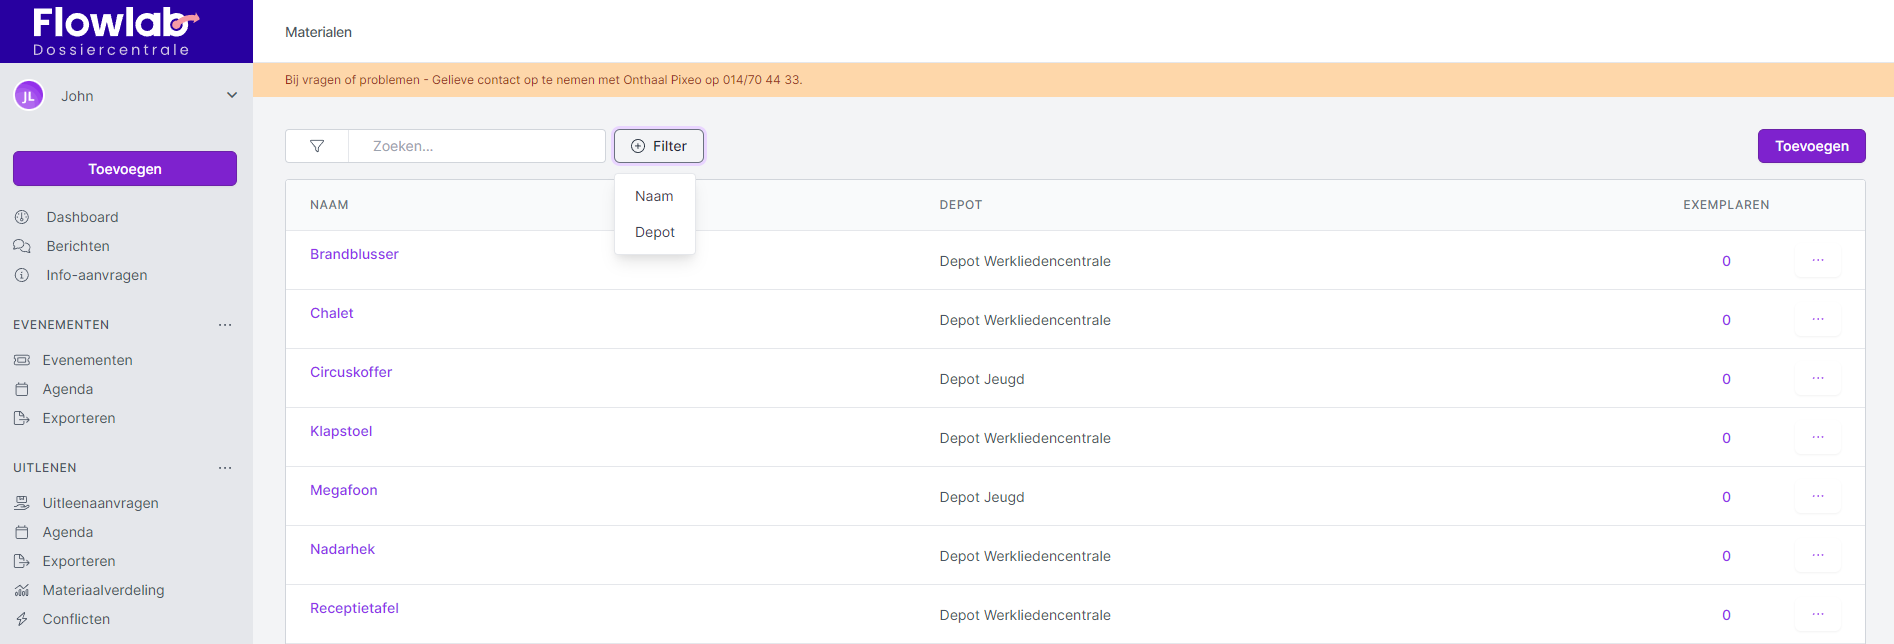Open Dashboard from the sidebar
Viewport: 1894px width, 644px height.
[x=82, y=217]
